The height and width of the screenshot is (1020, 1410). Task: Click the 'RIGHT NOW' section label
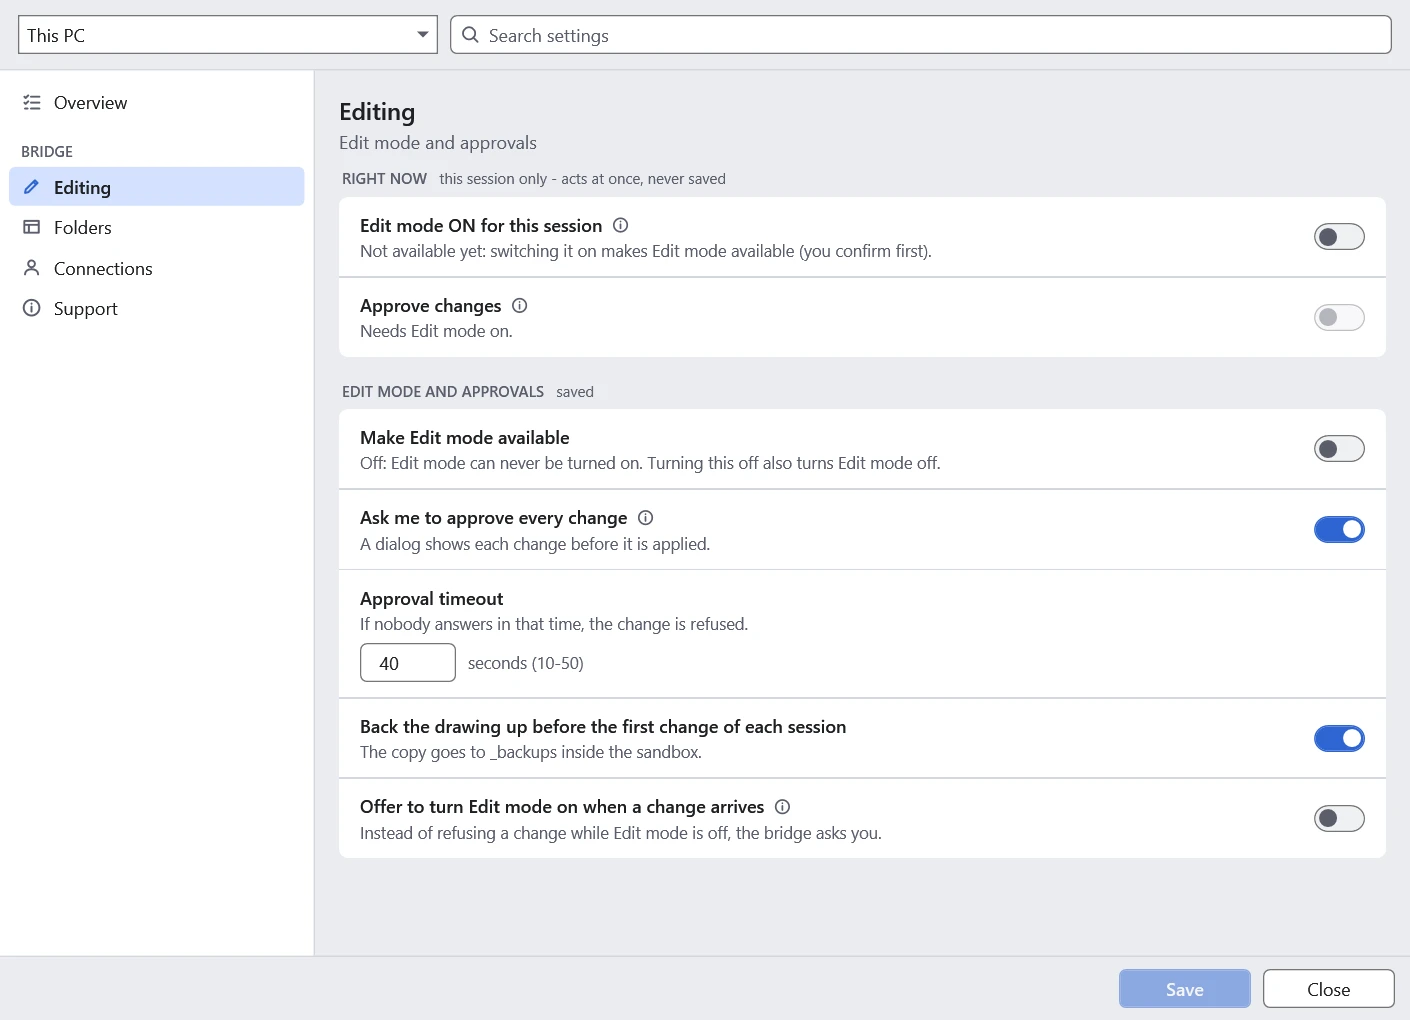pyautogui.click(x=384, y=179)
